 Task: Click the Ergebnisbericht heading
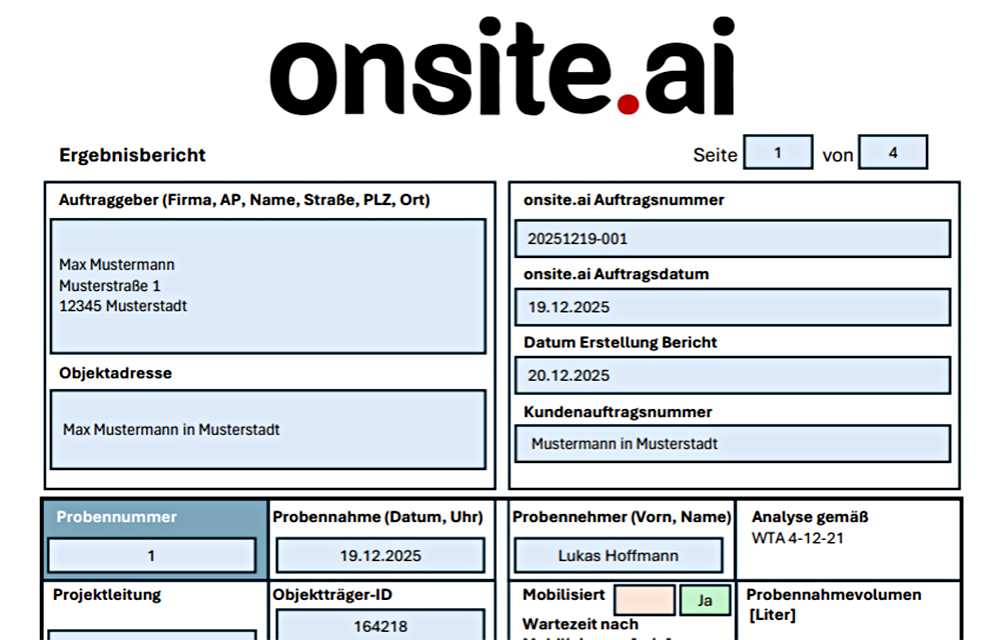132,155
